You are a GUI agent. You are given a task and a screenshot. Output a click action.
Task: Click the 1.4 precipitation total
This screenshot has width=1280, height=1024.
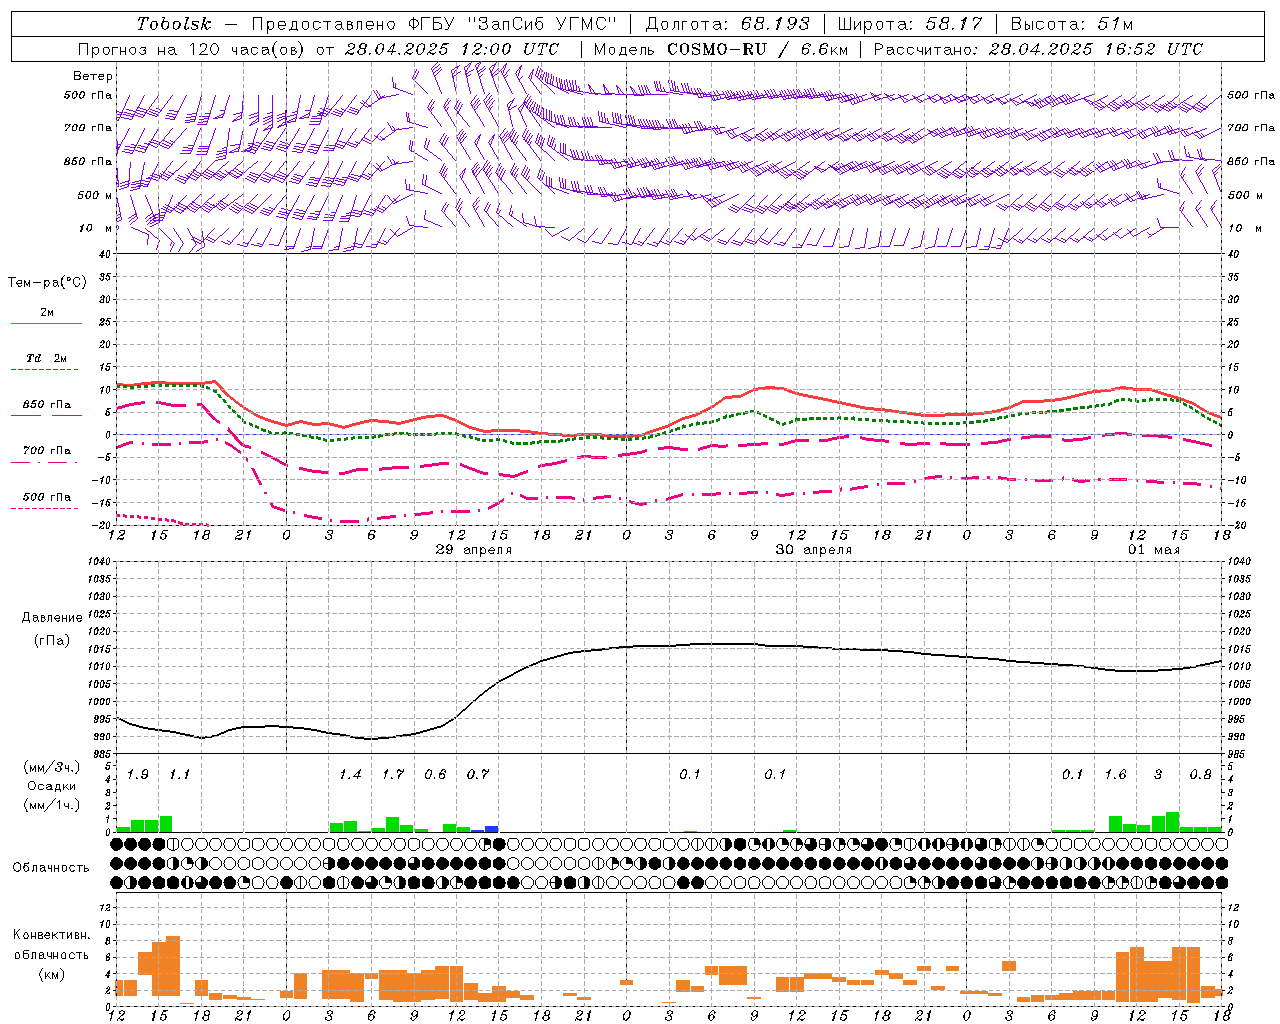click(350, 775)
